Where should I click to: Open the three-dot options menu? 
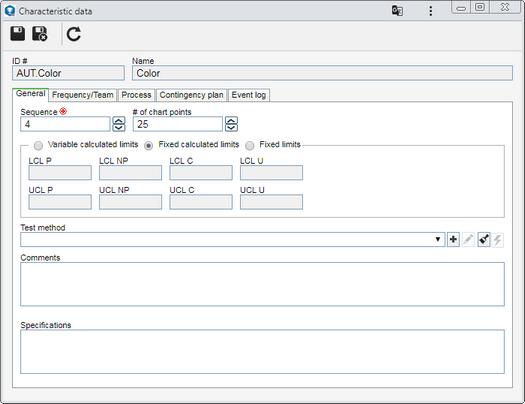click(x=431, y=11)
